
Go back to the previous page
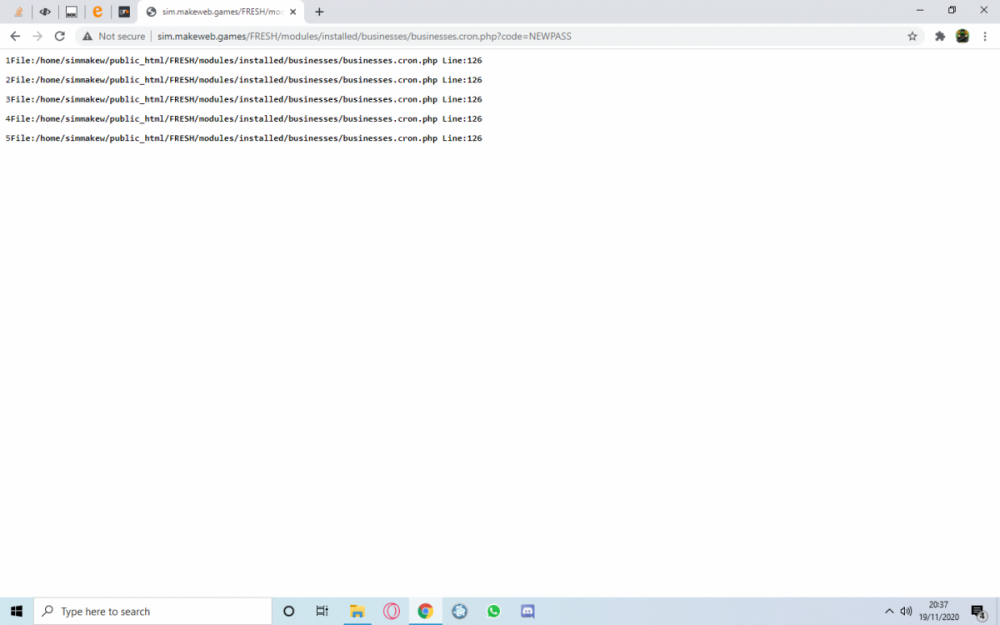point(15,36)
